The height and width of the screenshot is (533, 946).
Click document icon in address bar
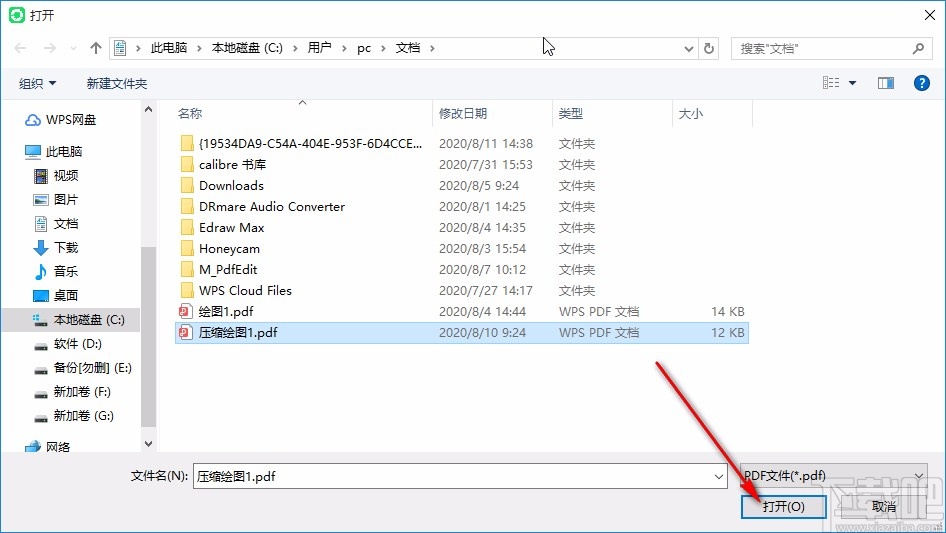[x=120, y=48]
